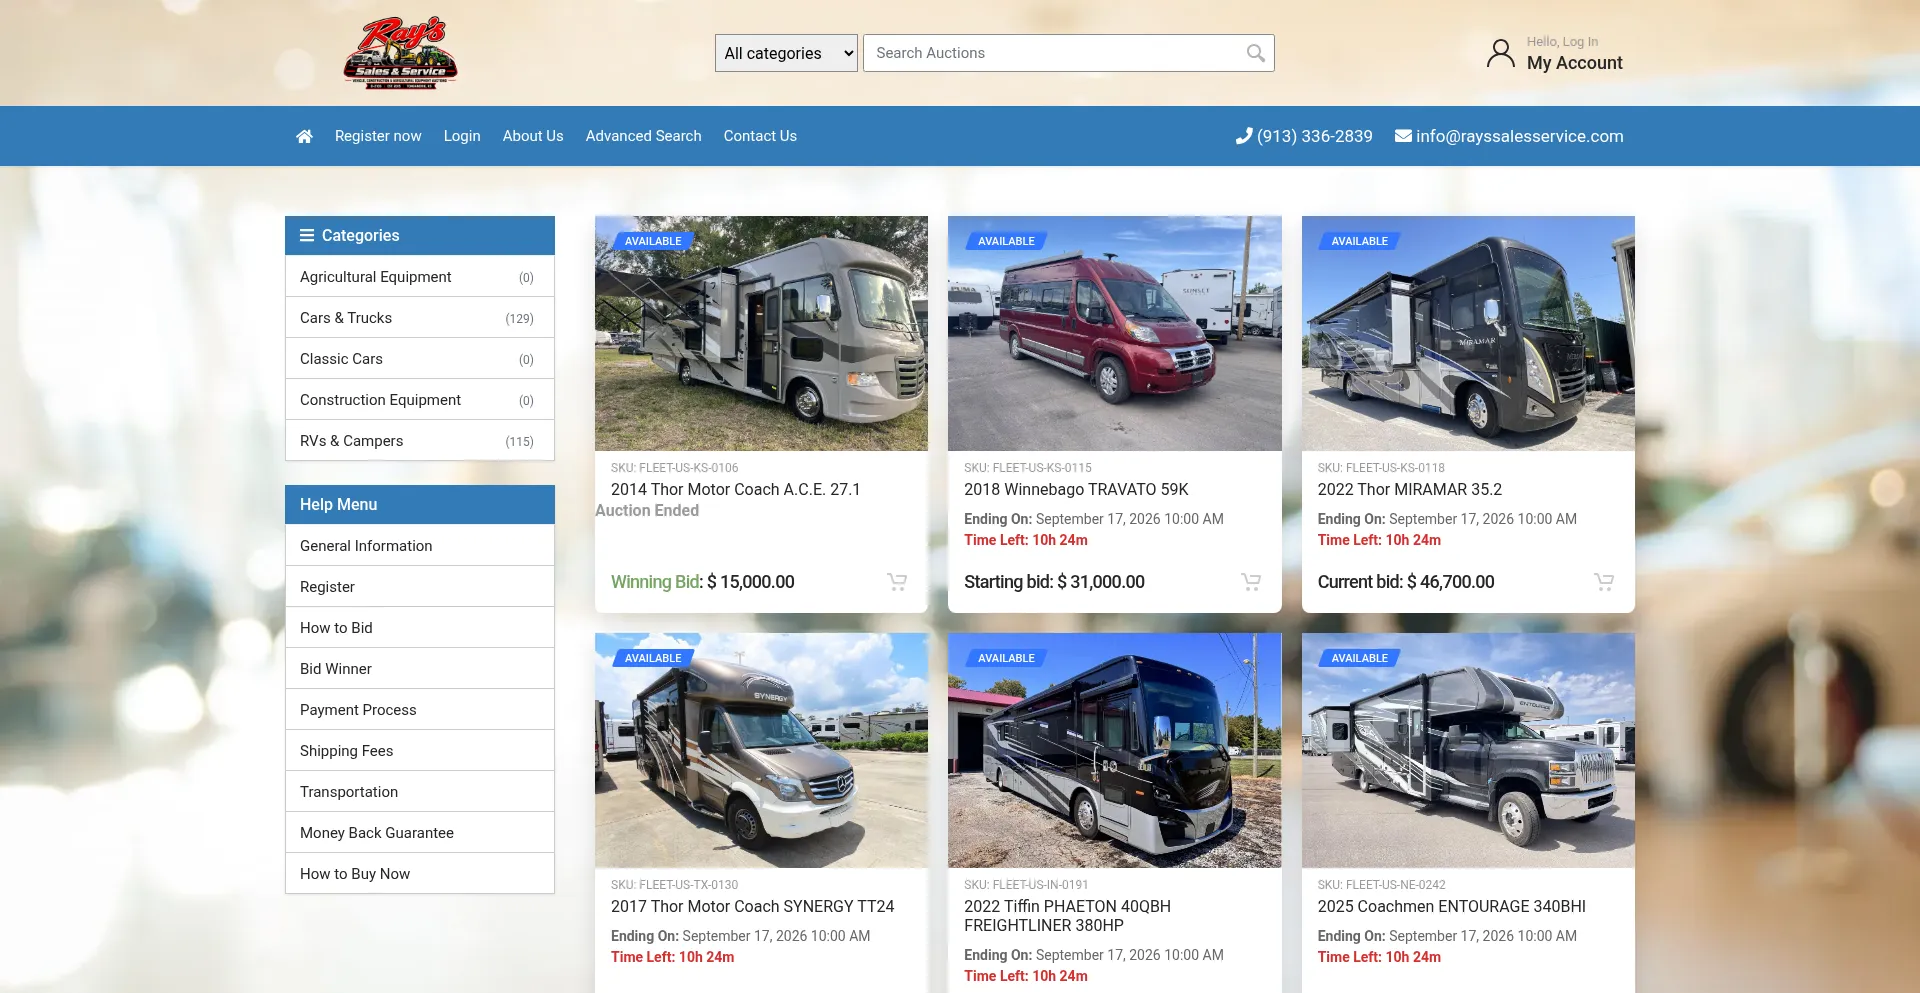Open the 2025 Coachmen ENTOURAGE 340BHI photo

(x=1468, y=750)
